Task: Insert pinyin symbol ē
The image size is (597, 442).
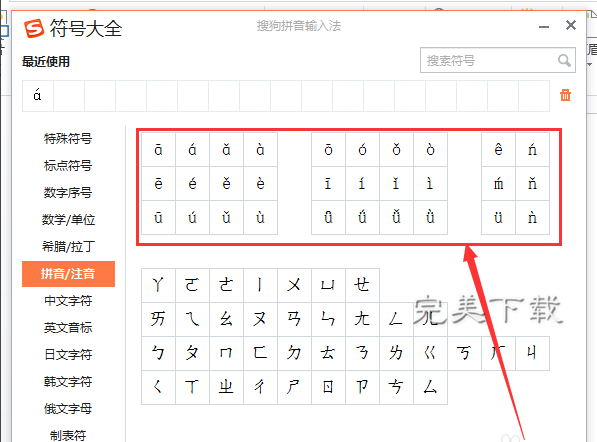Action: 158,184
